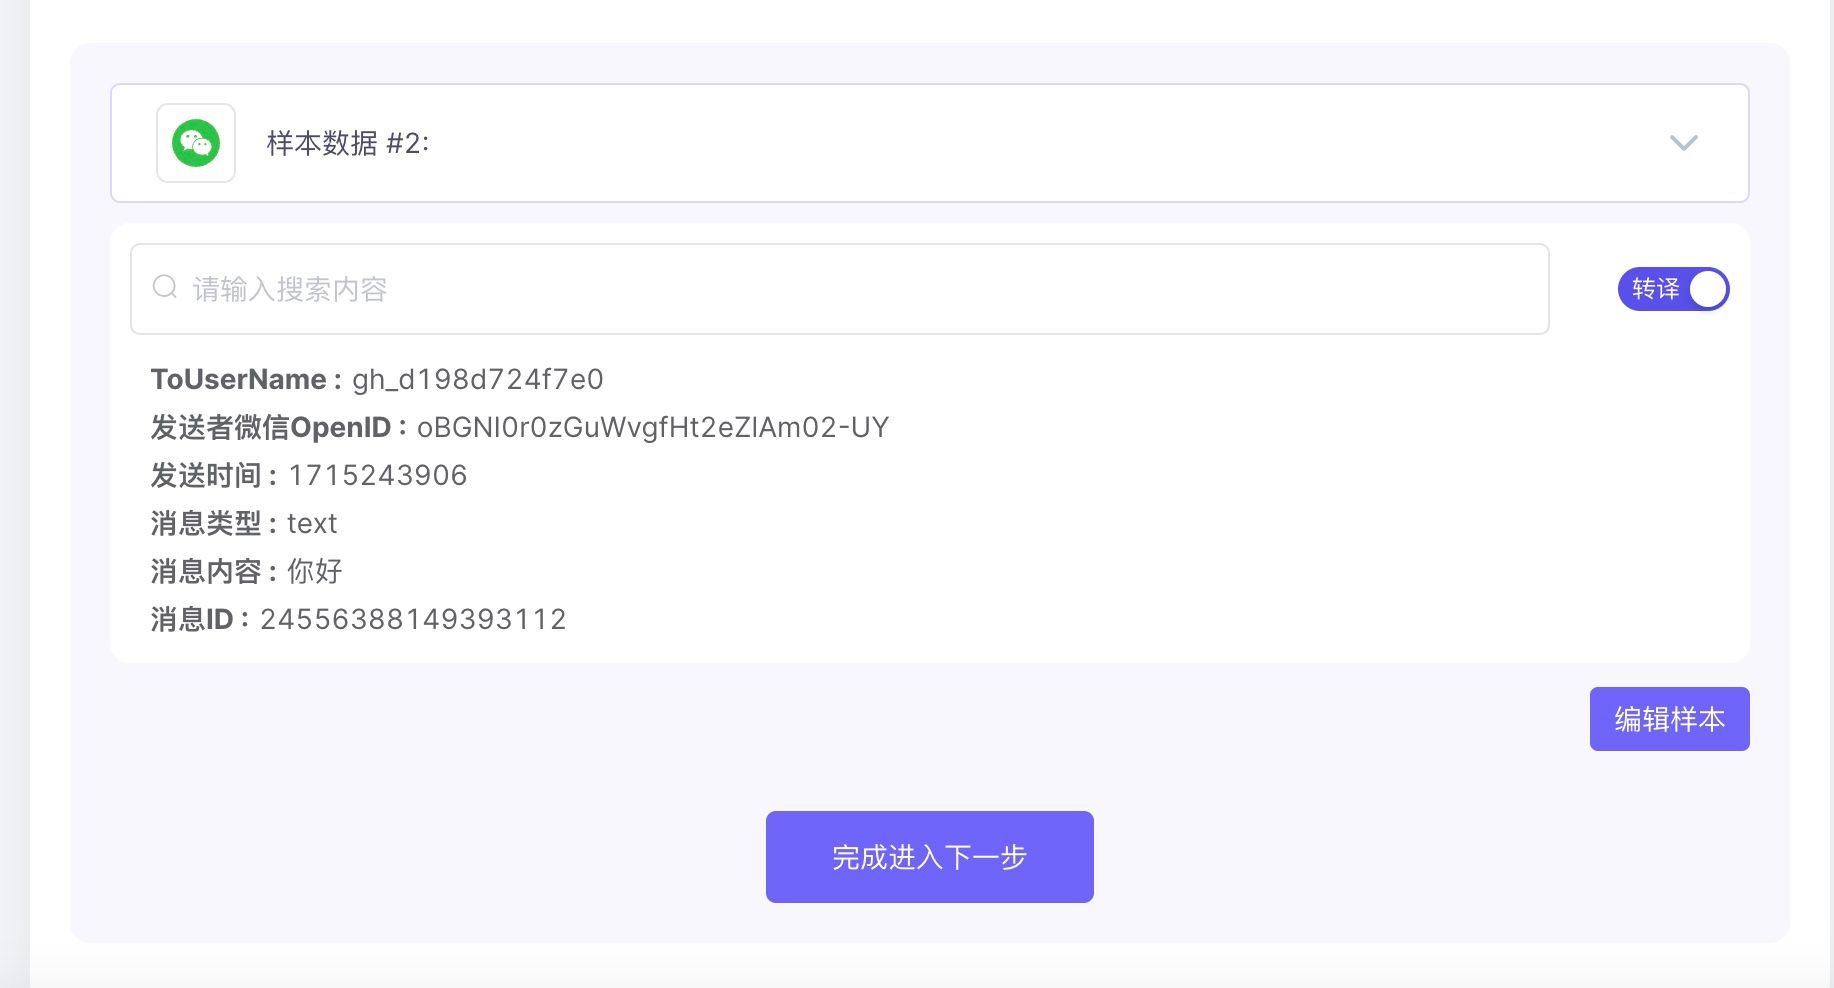This screenshot has width=1834, height=988.
Task: Select the 发送者微信OpenID label
Action: [x=271, y=427]
